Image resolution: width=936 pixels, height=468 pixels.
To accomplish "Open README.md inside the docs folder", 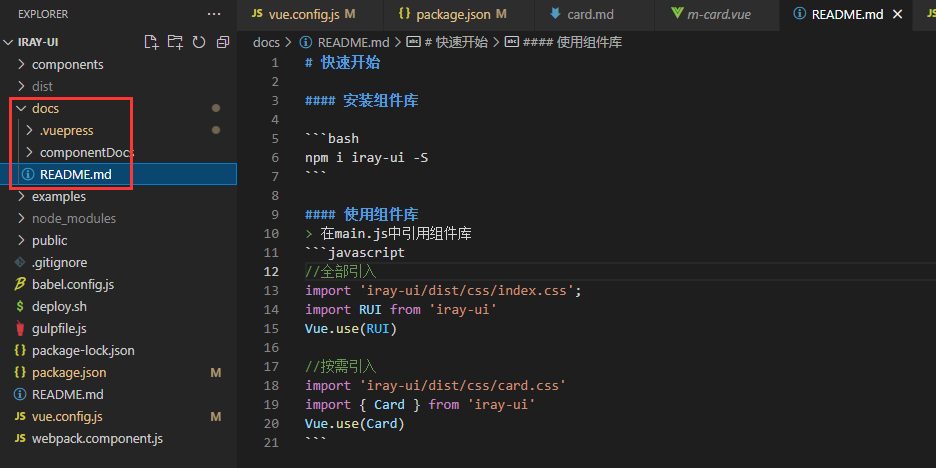I will coord(118,174).
